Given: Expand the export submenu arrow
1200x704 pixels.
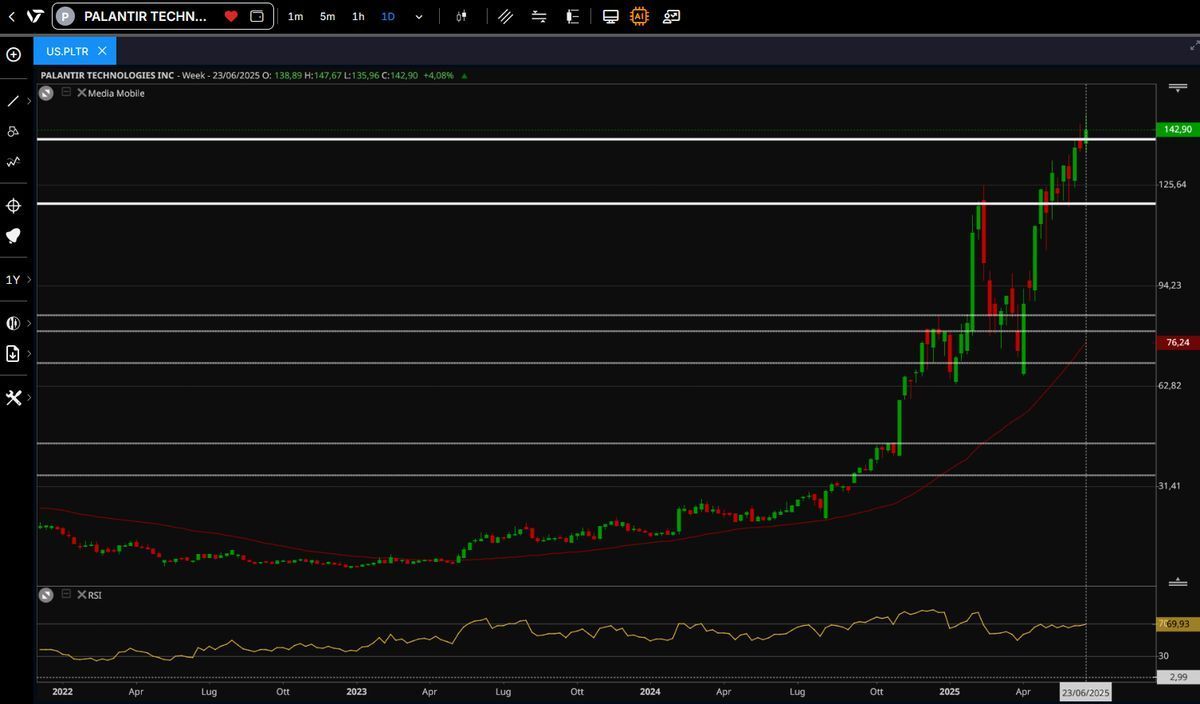Looking at the screenshot, I should tap(29, 353).
